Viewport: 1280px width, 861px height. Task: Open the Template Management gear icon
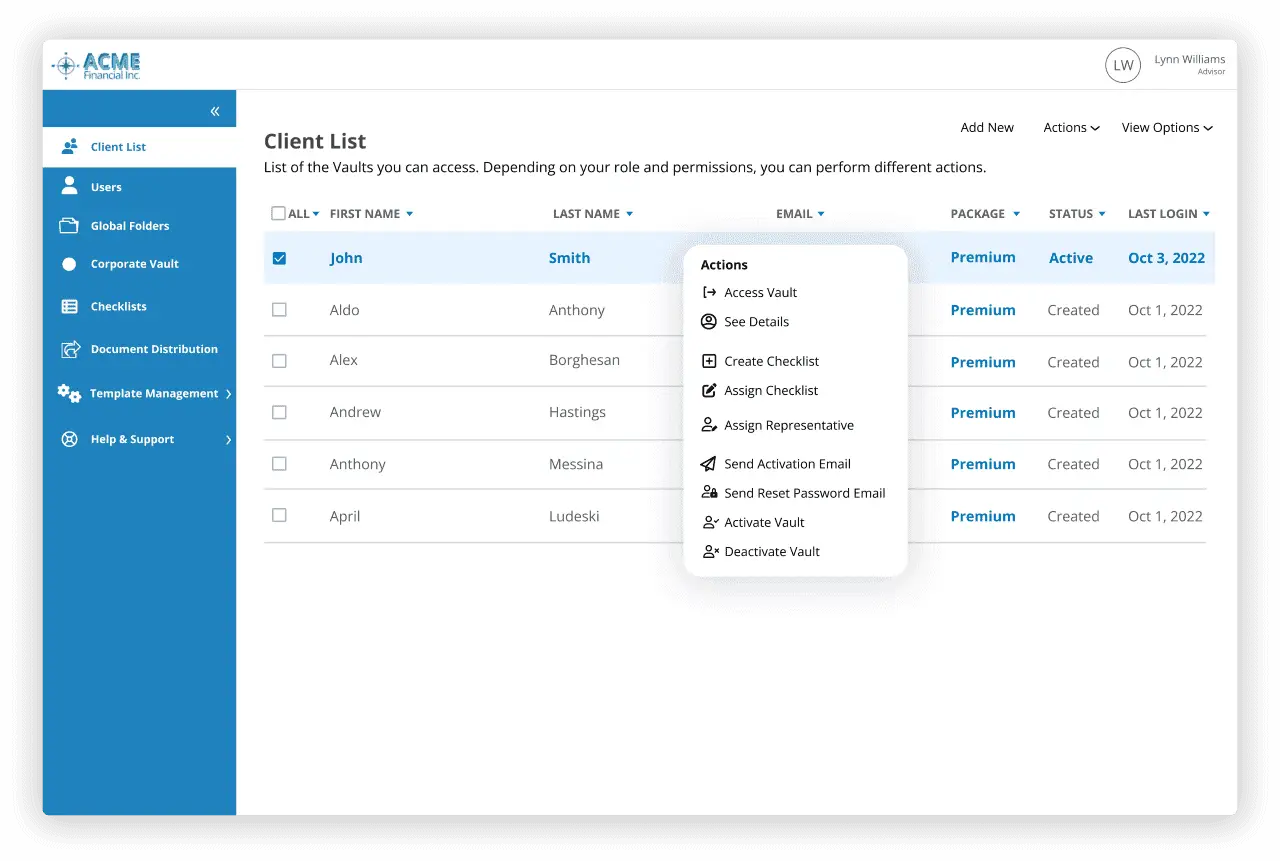(69, 394)
